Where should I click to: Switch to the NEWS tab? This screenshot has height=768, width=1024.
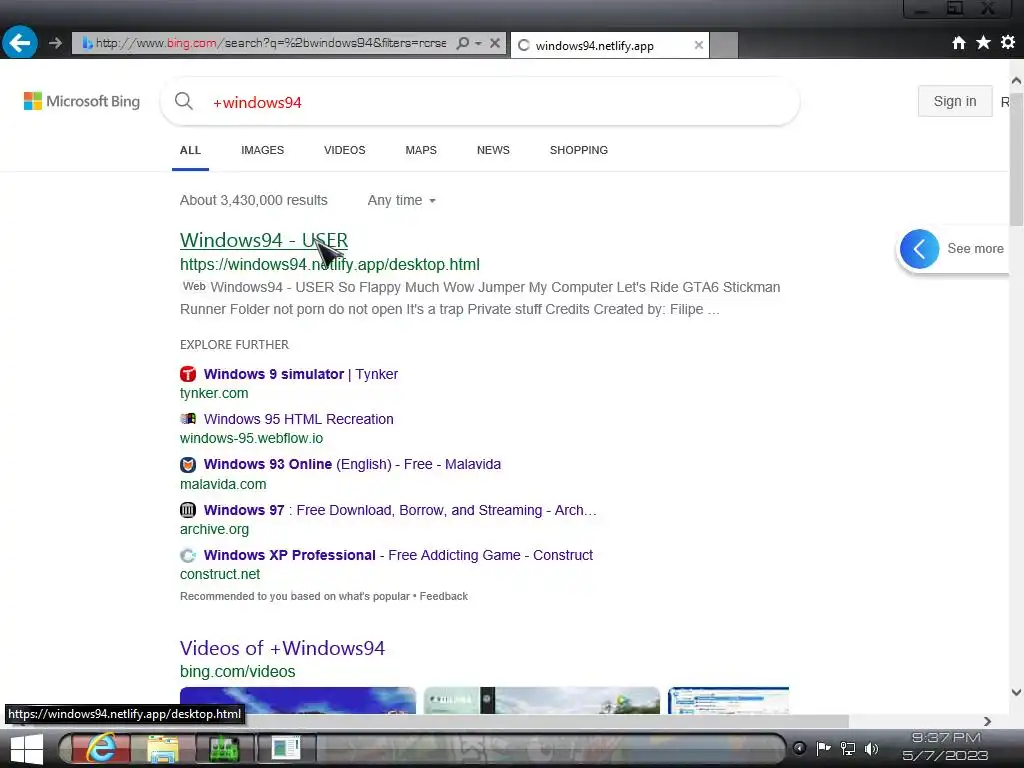pyautogui.click(x=493, y=150)
